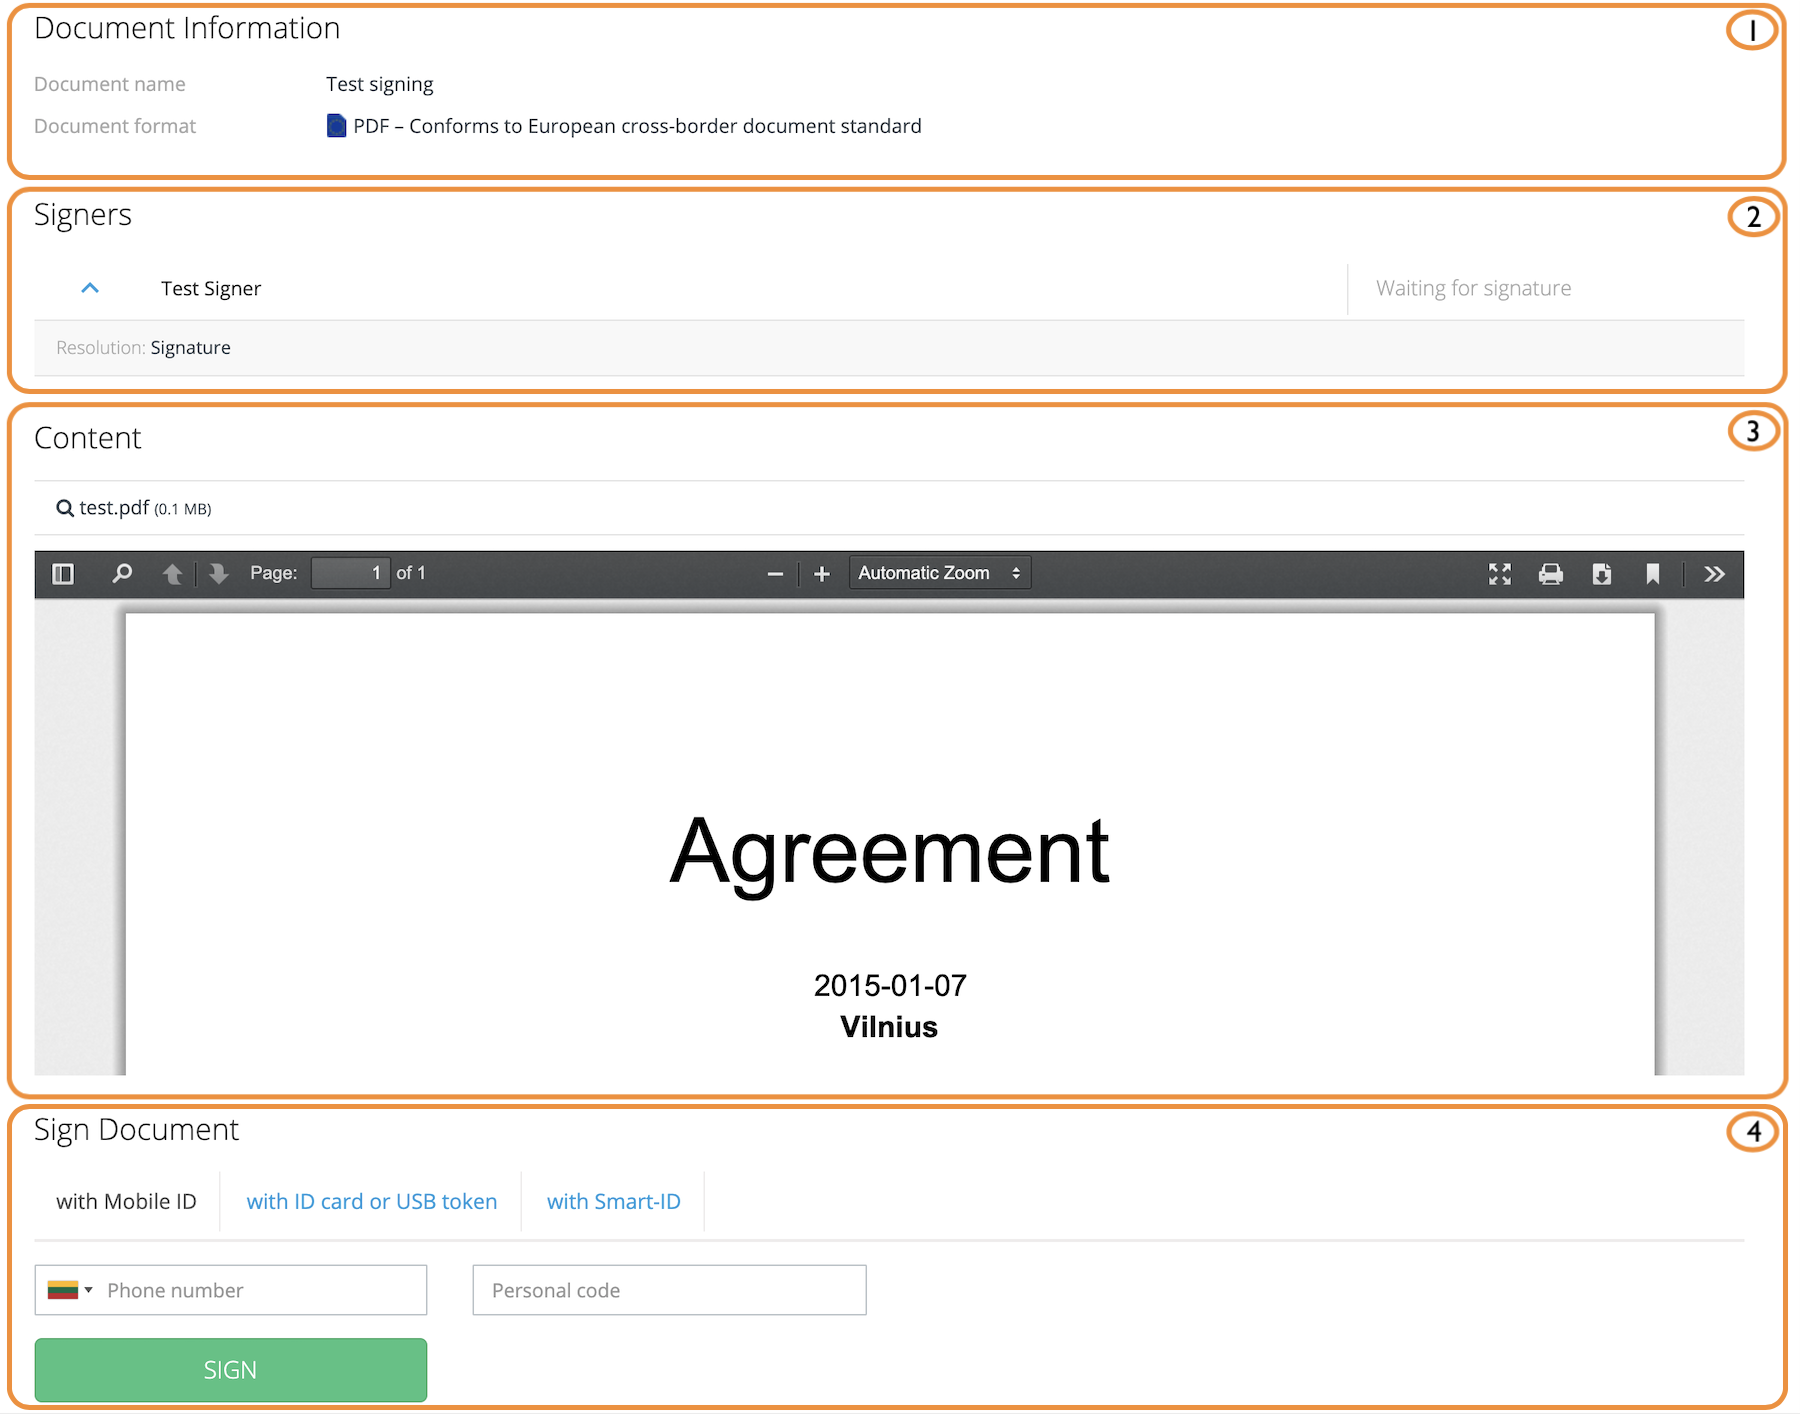Collapse Test Signer details chevron

click(90, 288)
